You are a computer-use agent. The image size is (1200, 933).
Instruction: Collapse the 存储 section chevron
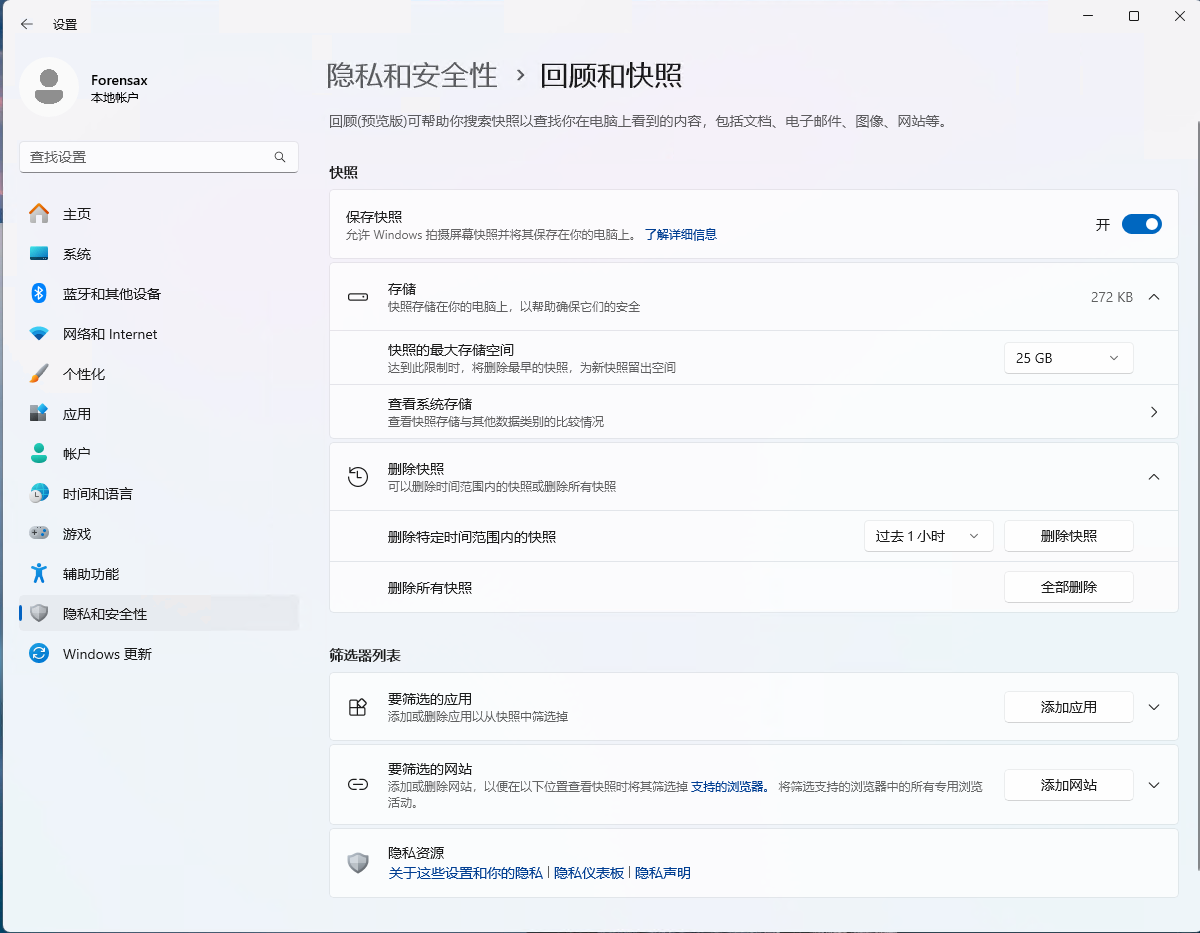[1154, 297]
